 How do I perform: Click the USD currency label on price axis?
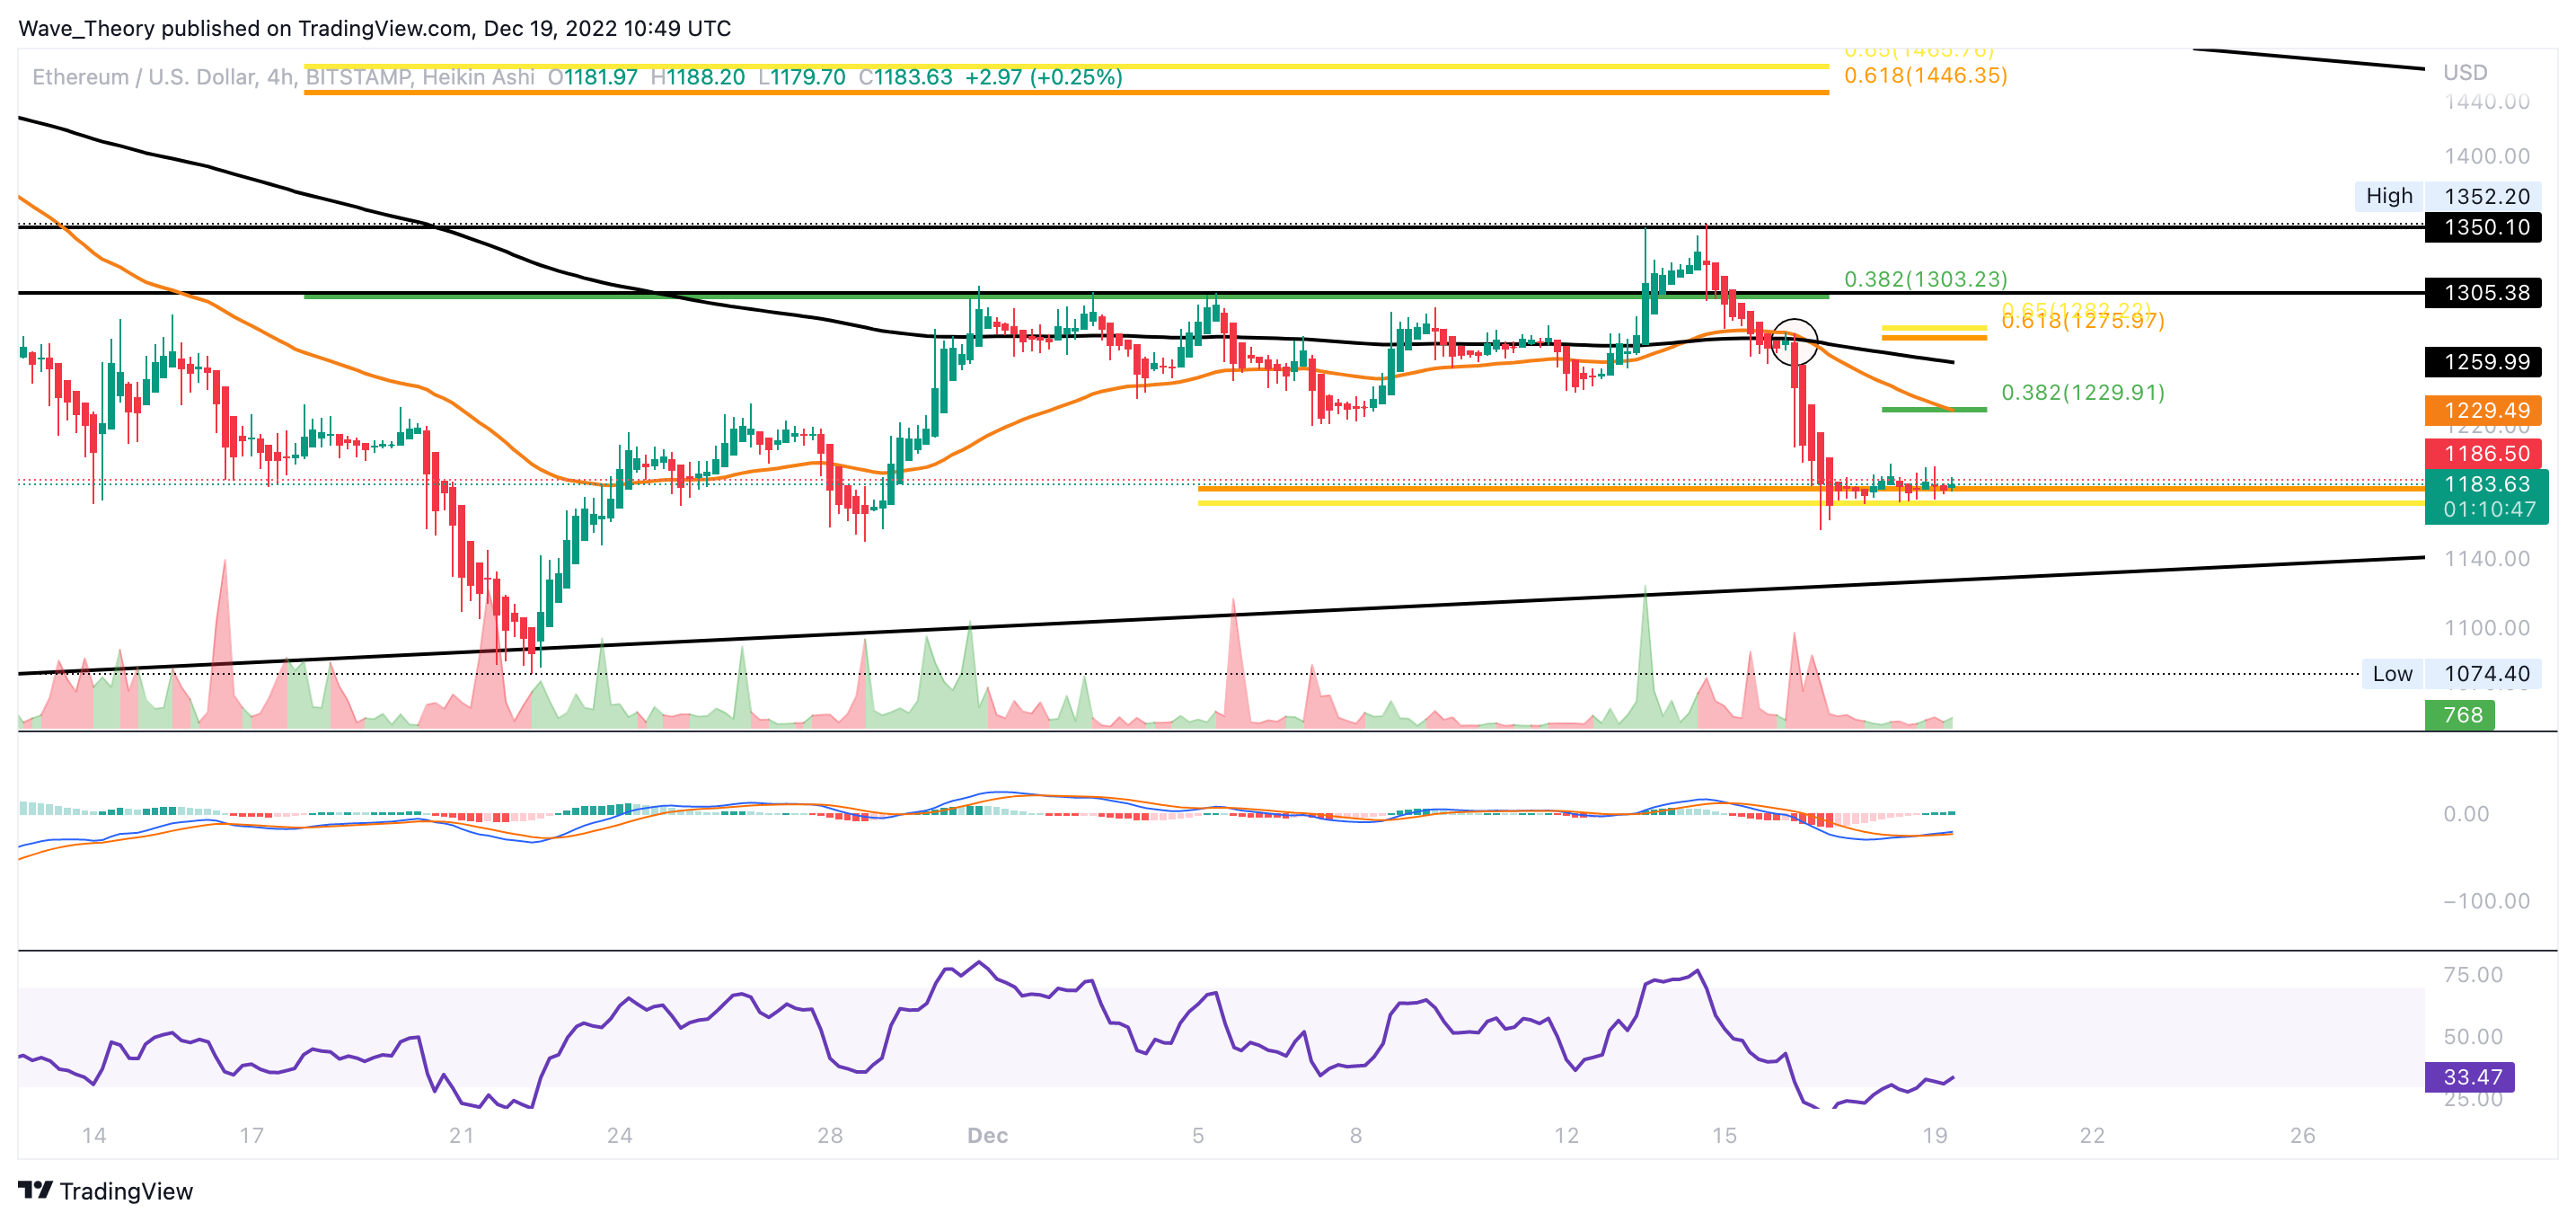(2465, 72)
